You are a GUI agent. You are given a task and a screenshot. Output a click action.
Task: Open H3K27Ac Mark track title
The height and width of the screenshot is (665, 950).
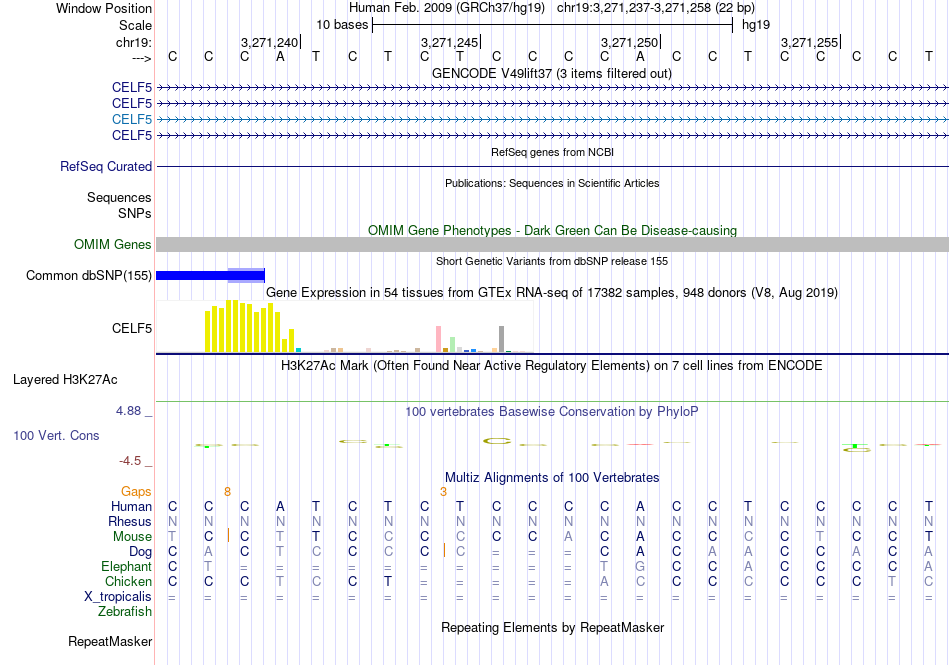[x=552, y=366]
